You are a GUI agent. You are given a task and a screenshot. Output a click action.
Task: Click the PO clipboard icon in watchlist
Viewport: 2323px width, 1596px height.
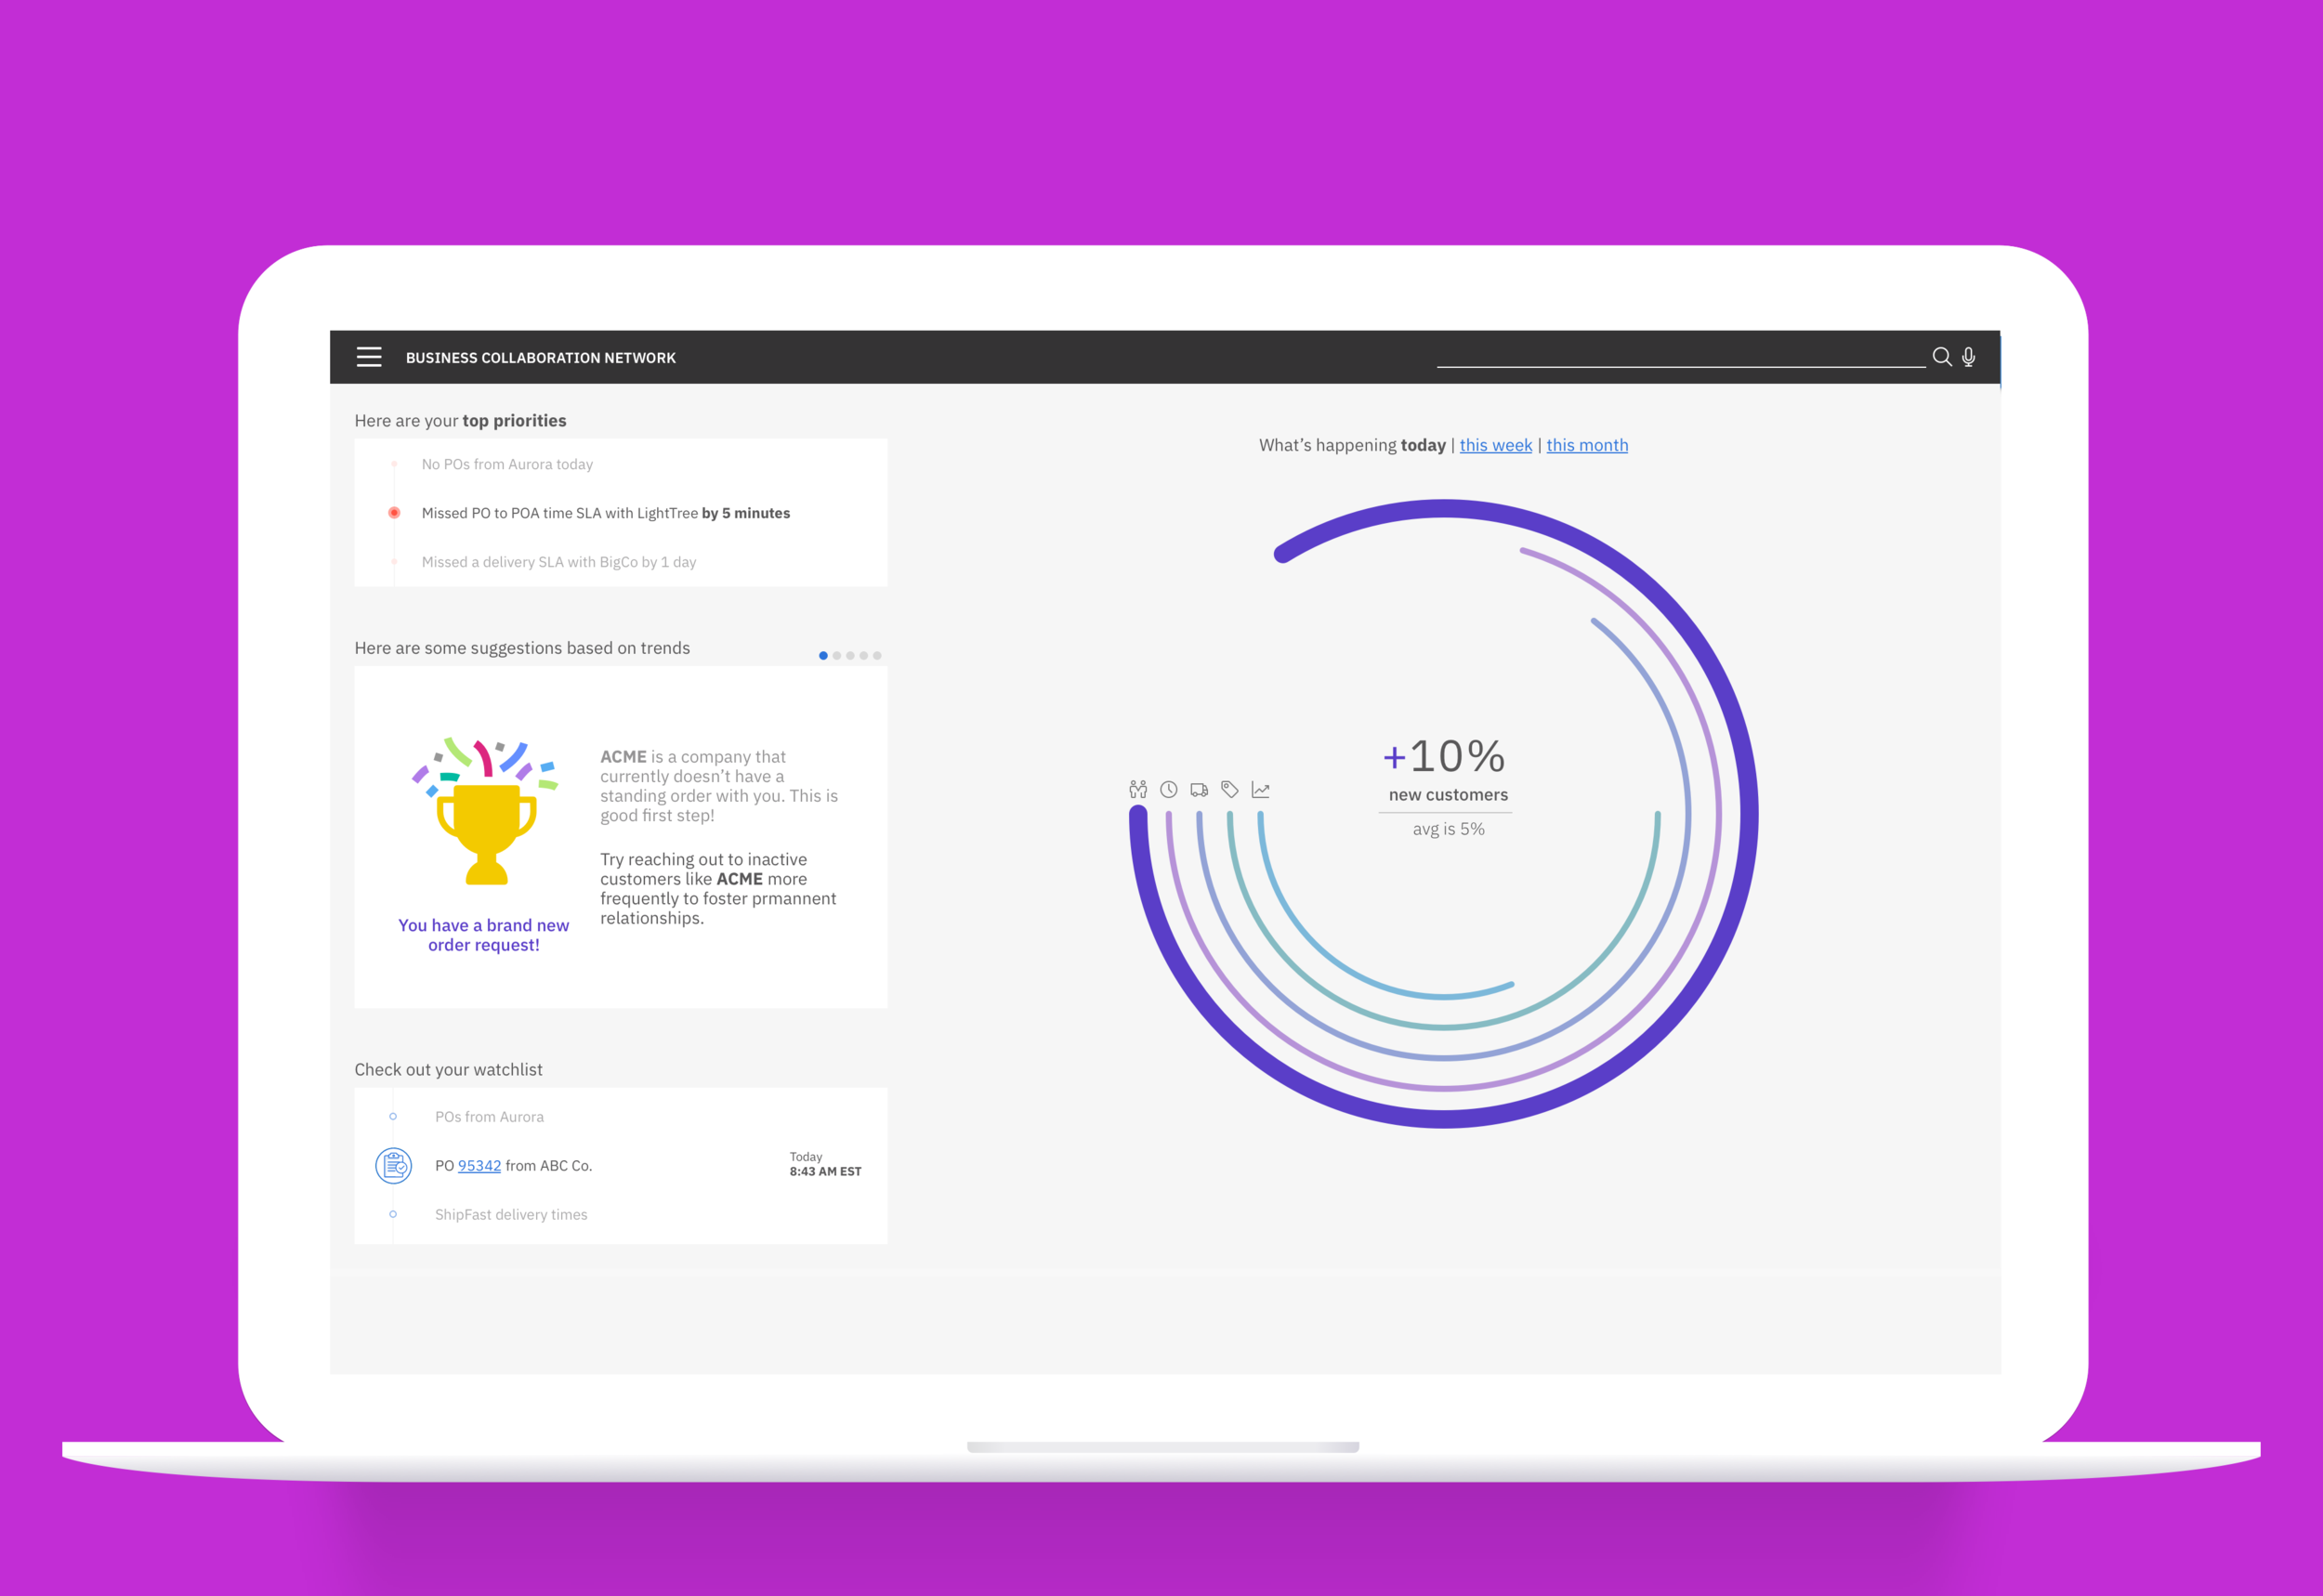coord(393,1166)
